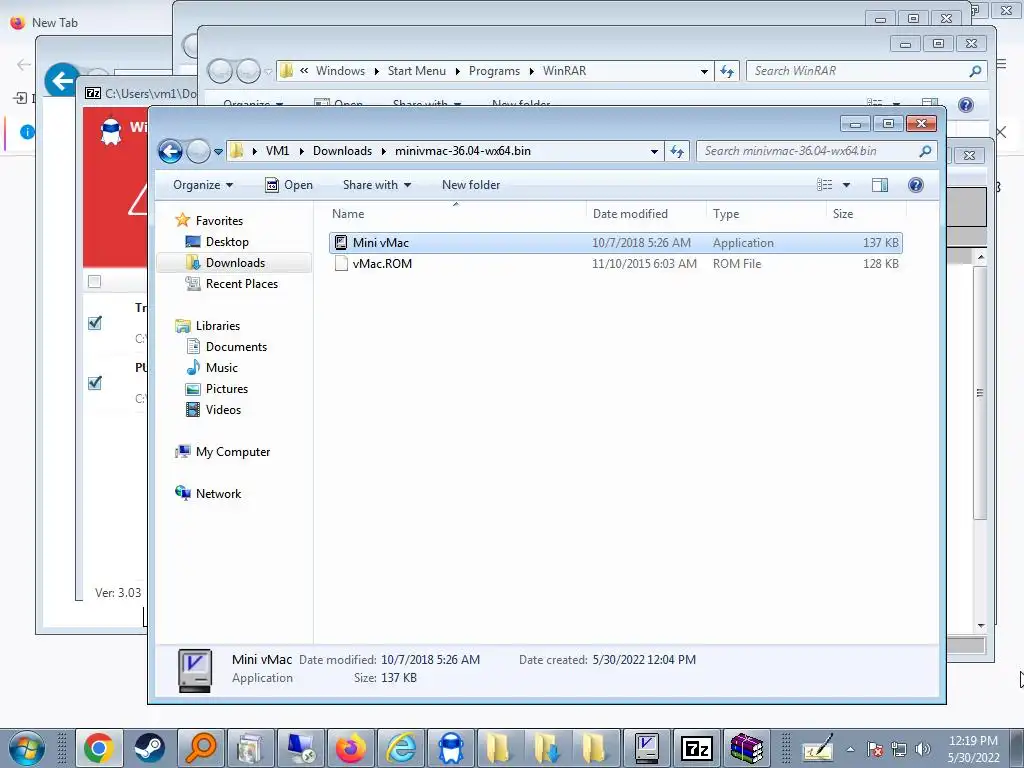This screenshot has width=1024, height=768.
Task: Select Libraries in navigation pane
Action: [217, 325]
